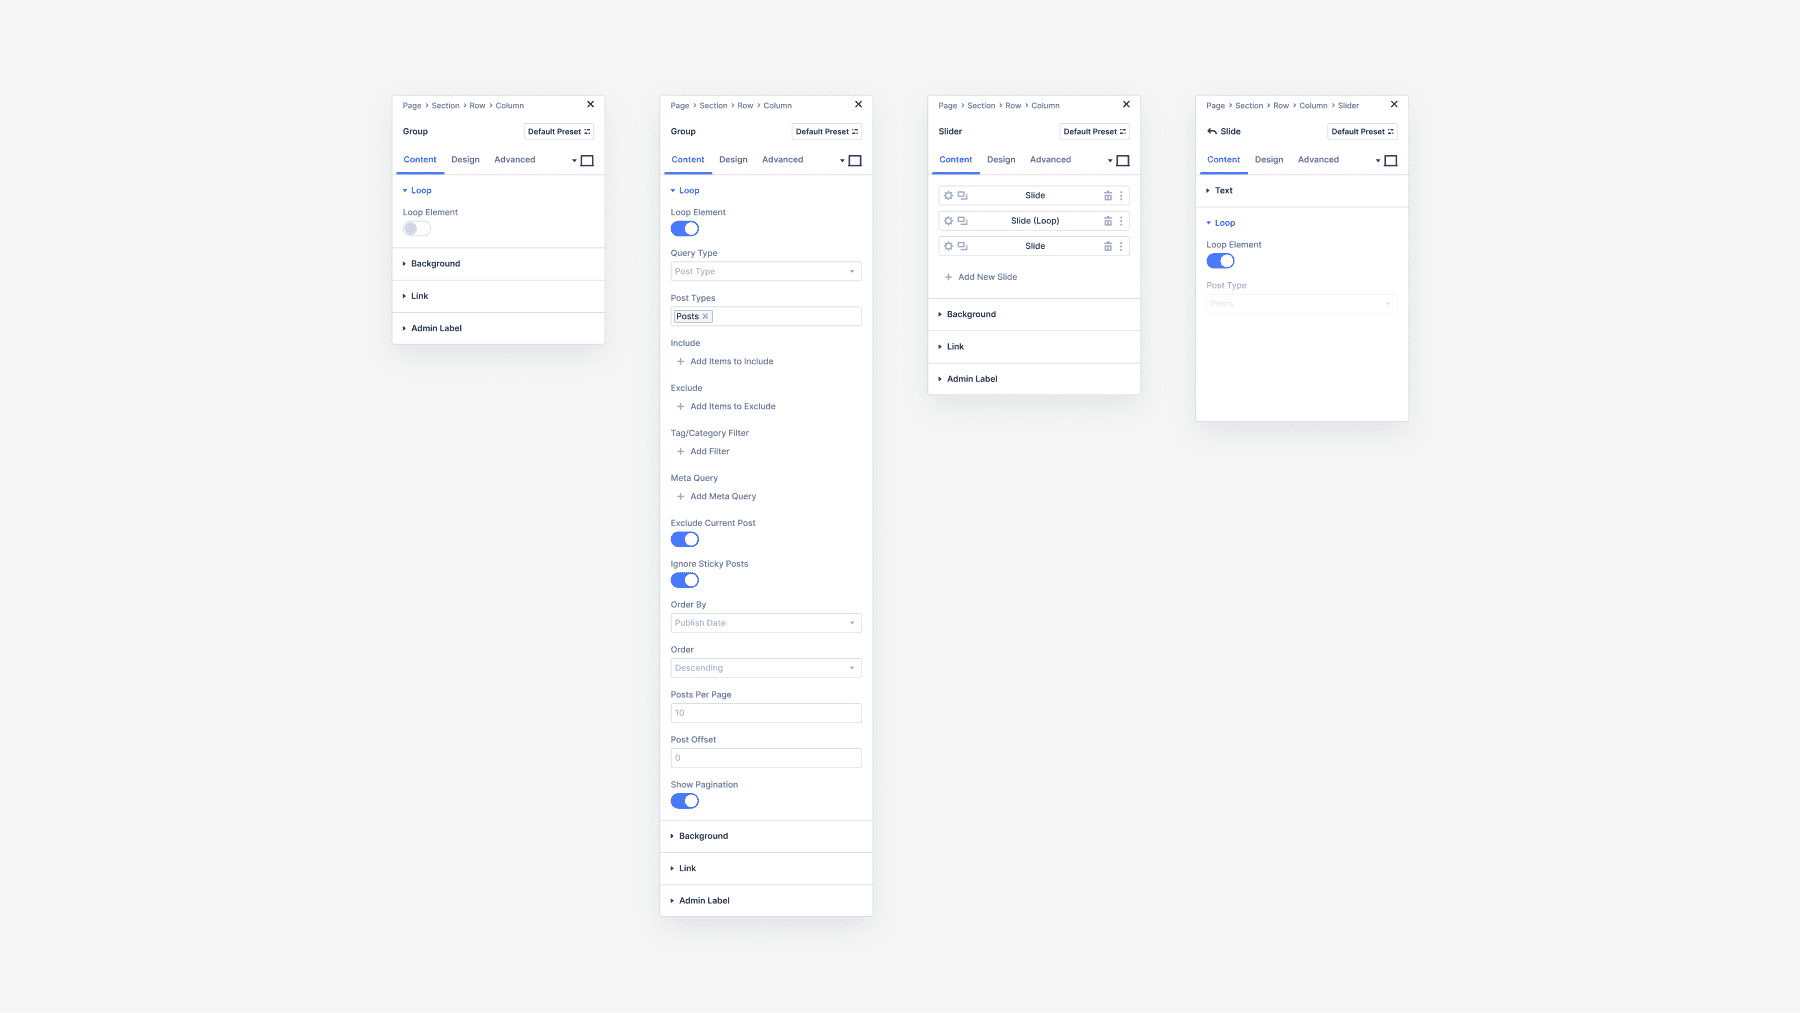Open the Advanced tab in the Slide panel

tap(1318, 160)
